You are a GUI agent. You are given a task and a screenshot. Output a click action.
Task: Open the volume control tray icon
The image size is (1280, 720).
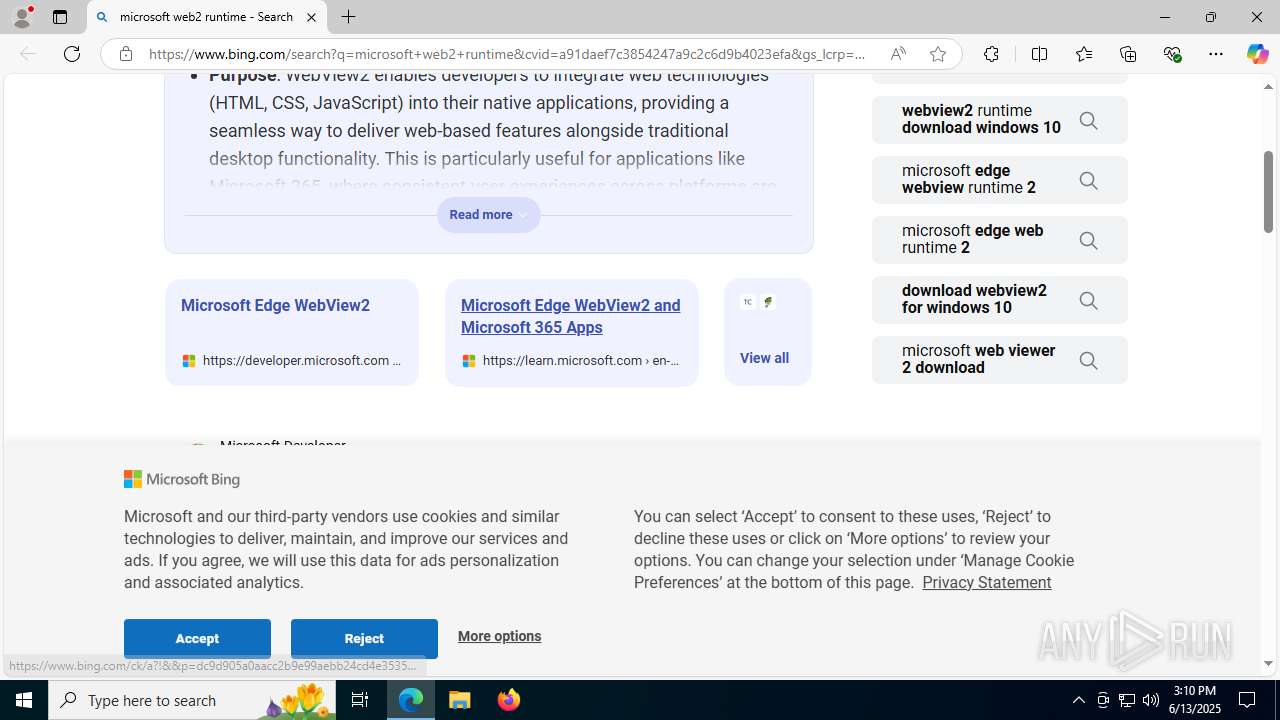coord(1151,700)
